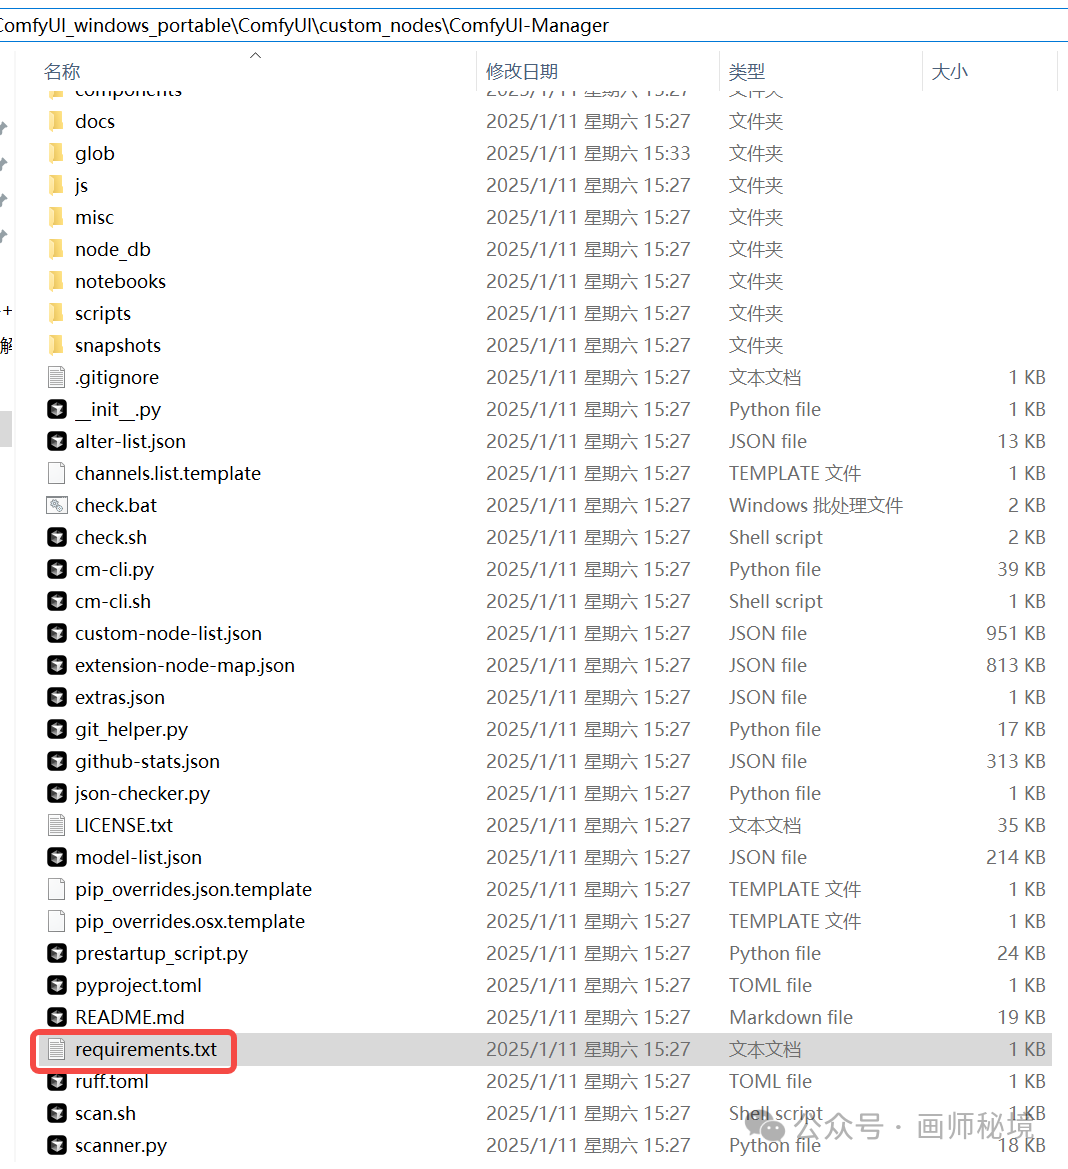Click the __init__.py file icon
The image size is (1068, 1169).
click(57, 409)
